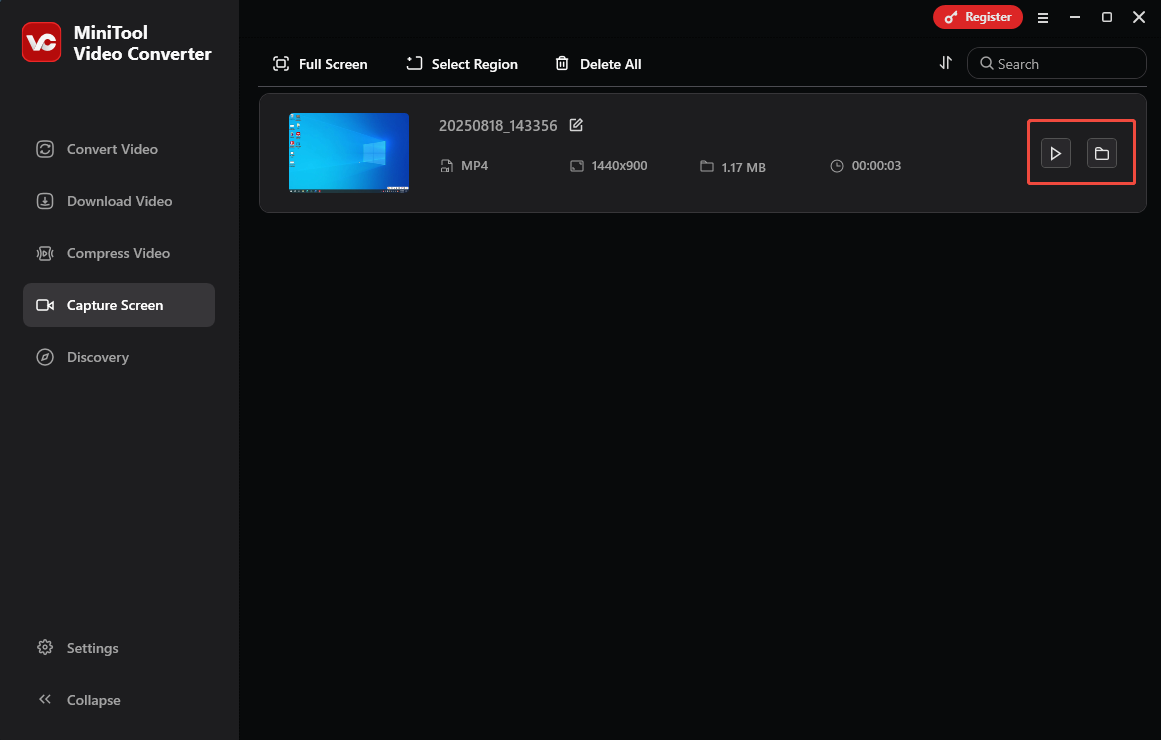Click inside the Search field

1056,63
